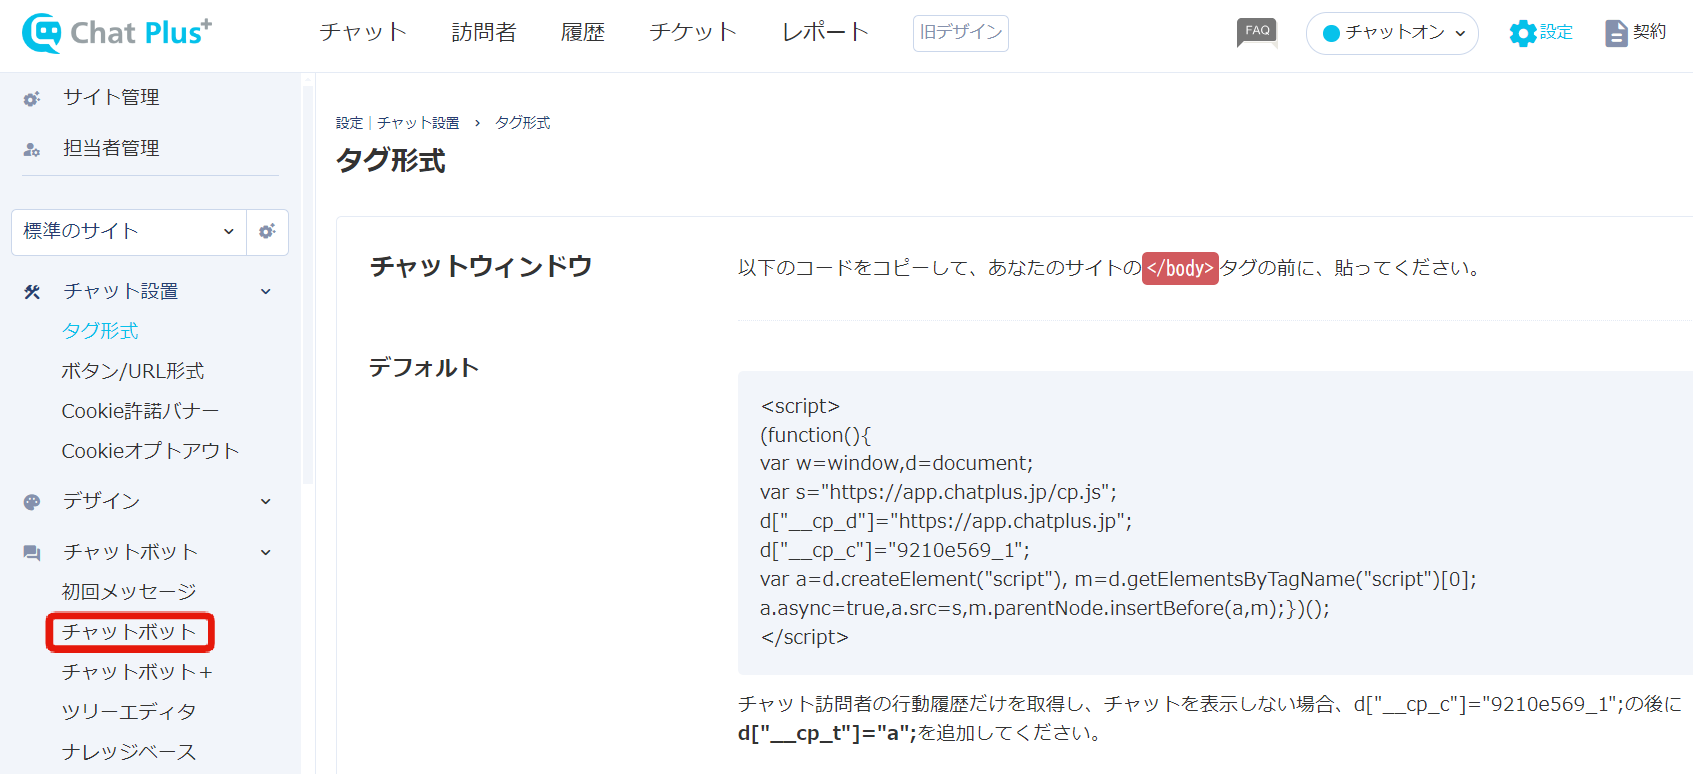This screenshot has width=1693, height=774.
Task: Open the FAQ speech bubble icon
Action: tap(1257, 32)
